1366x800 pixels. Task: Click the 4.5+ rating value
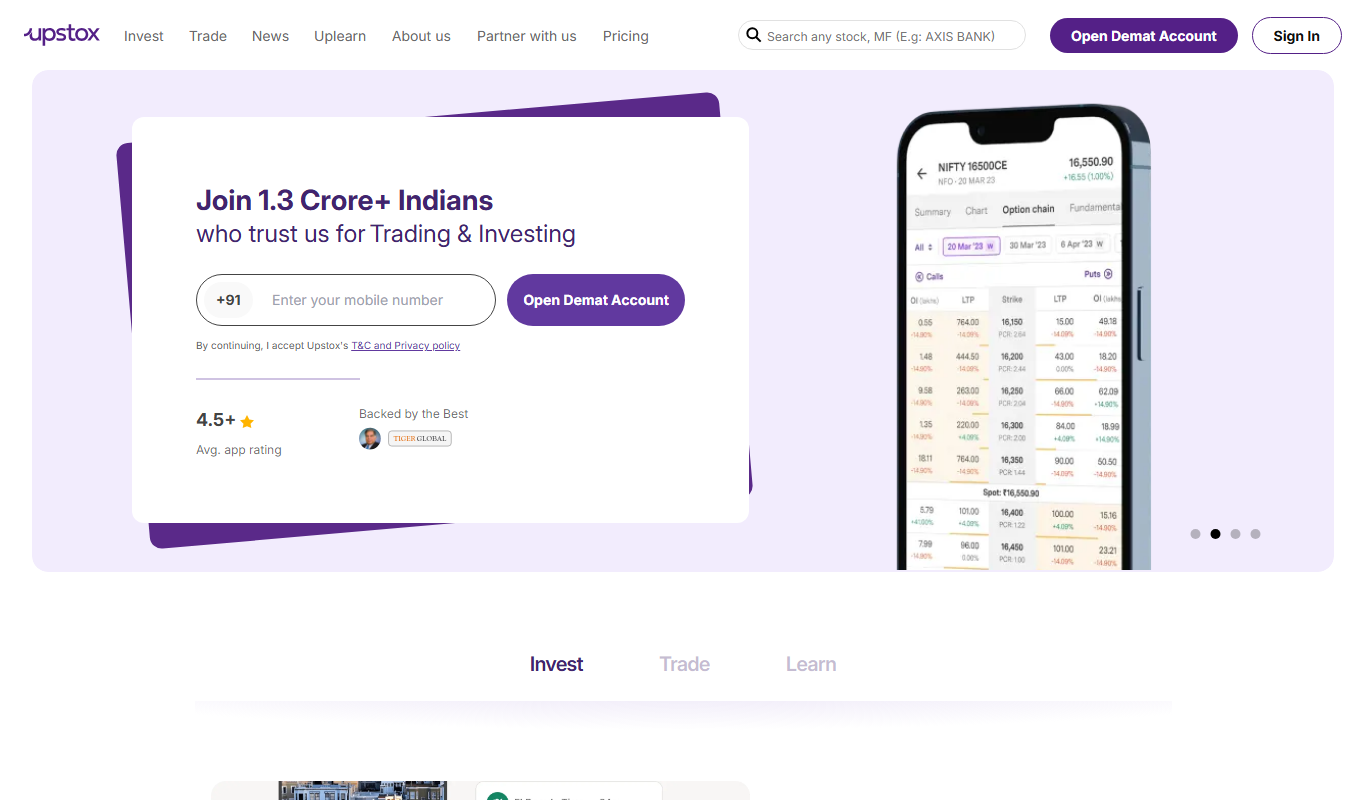point(216,420)
